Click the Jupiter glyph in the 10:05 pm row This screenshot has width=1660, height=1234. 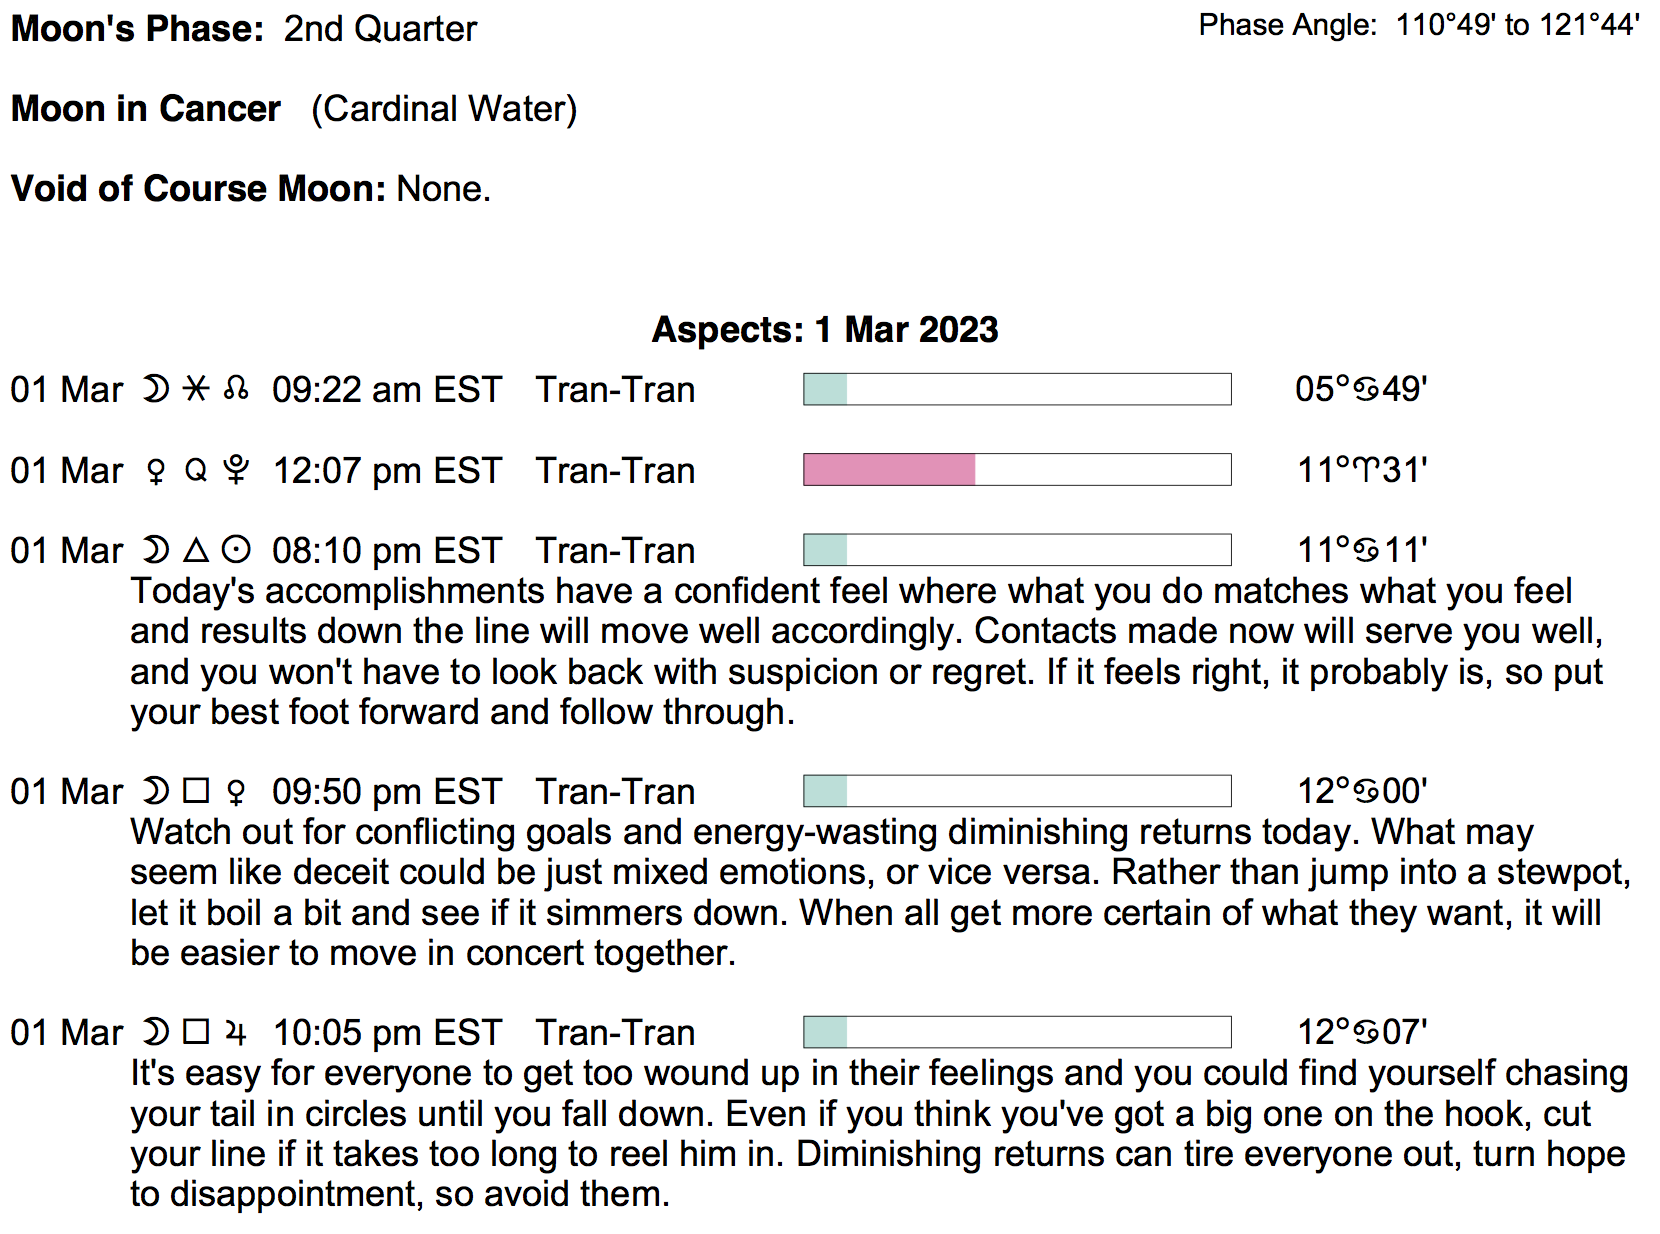236,1032
